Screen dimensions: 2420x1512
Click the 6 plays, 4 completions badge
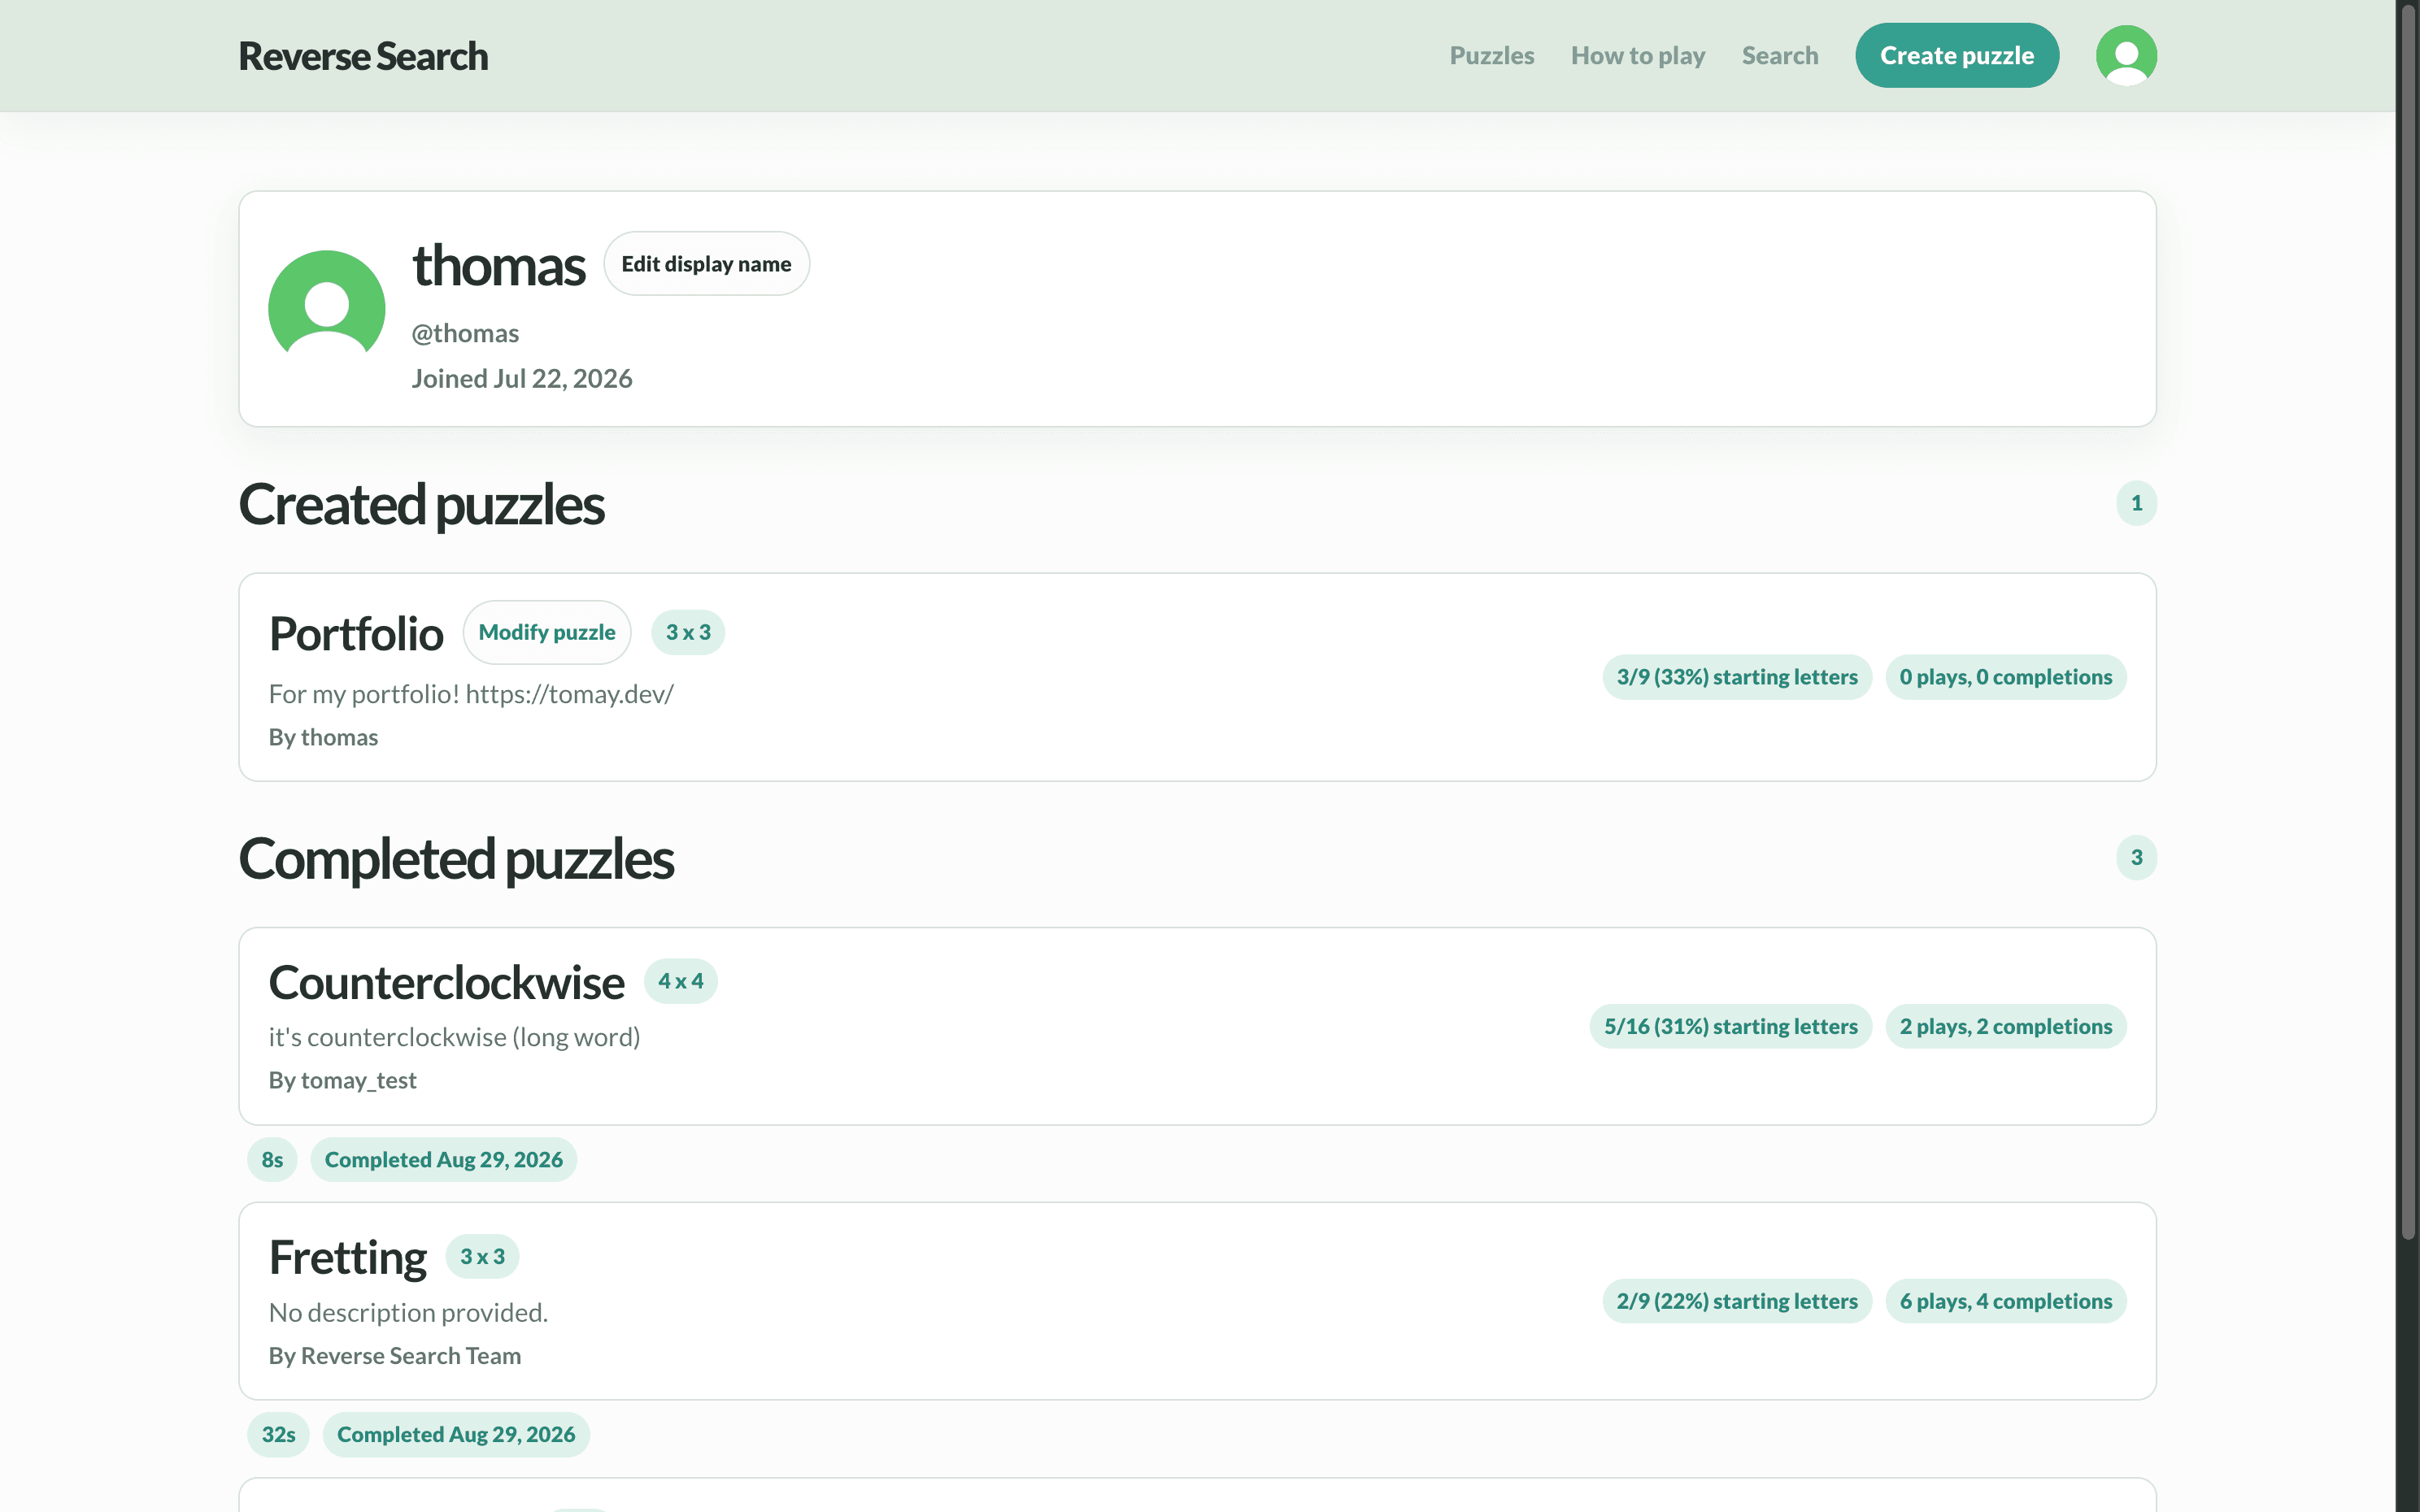point(2005,1301)
